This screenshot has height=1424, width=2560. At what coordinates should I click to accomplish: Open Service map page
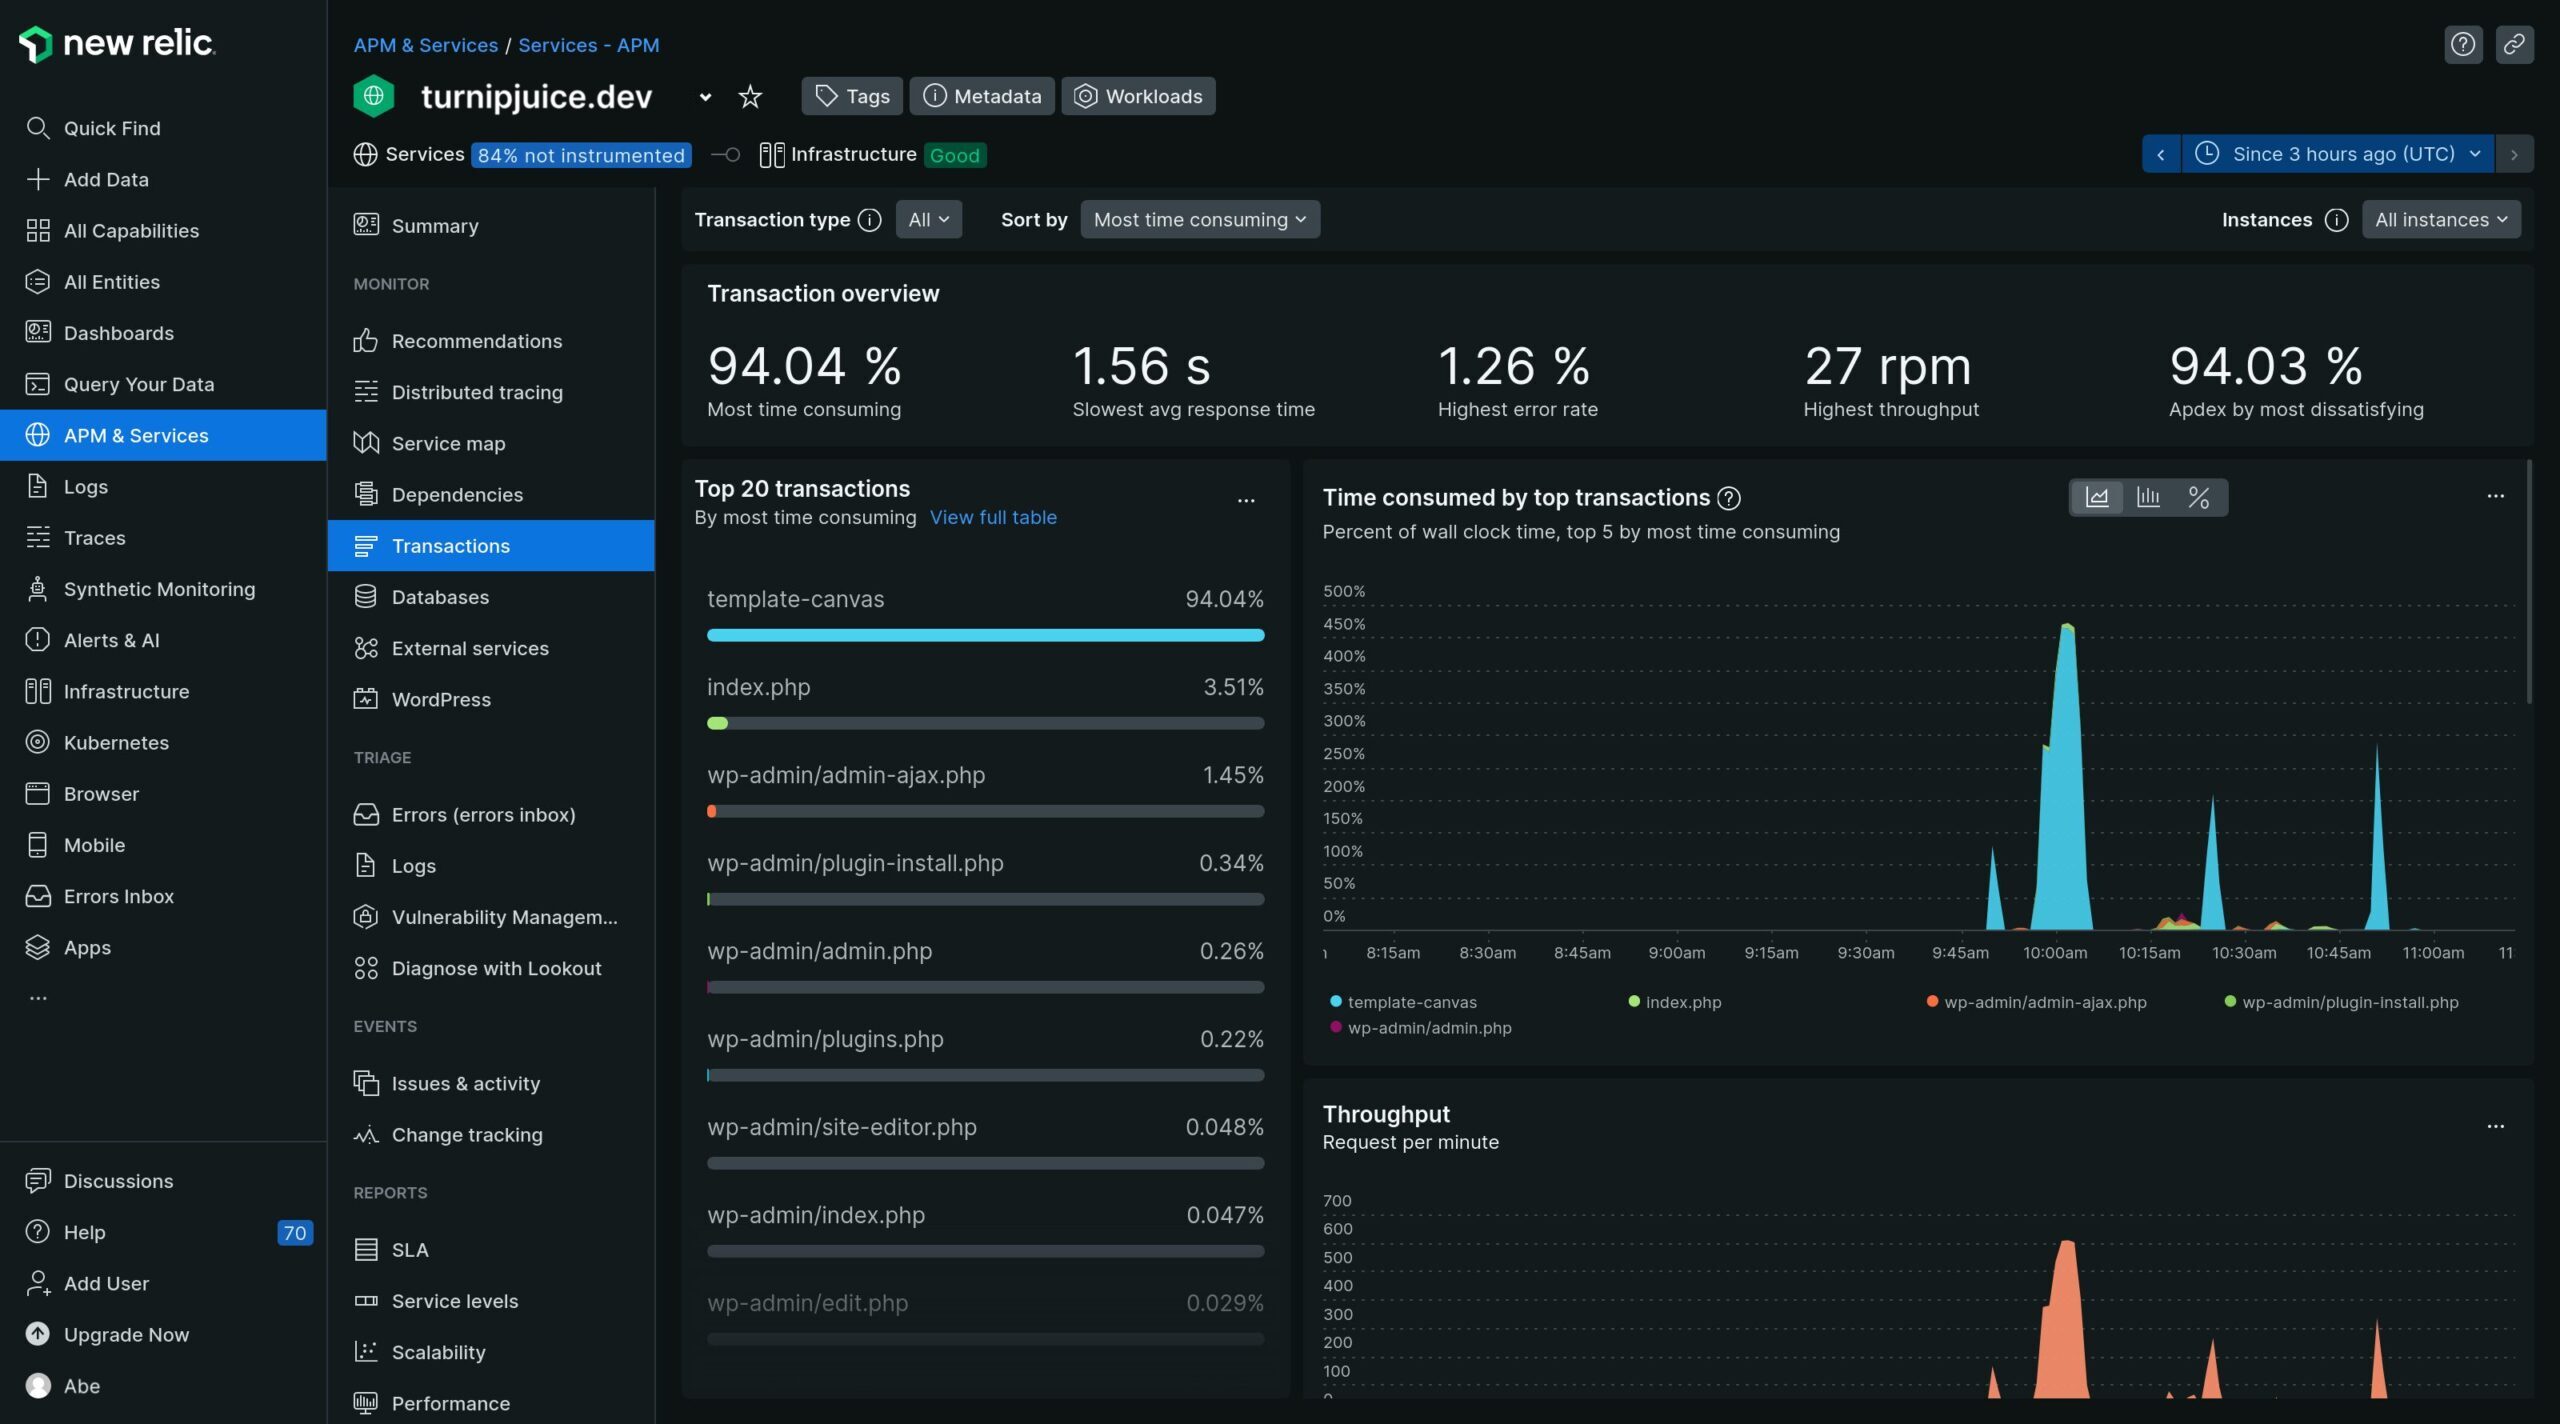click(491, 443)
